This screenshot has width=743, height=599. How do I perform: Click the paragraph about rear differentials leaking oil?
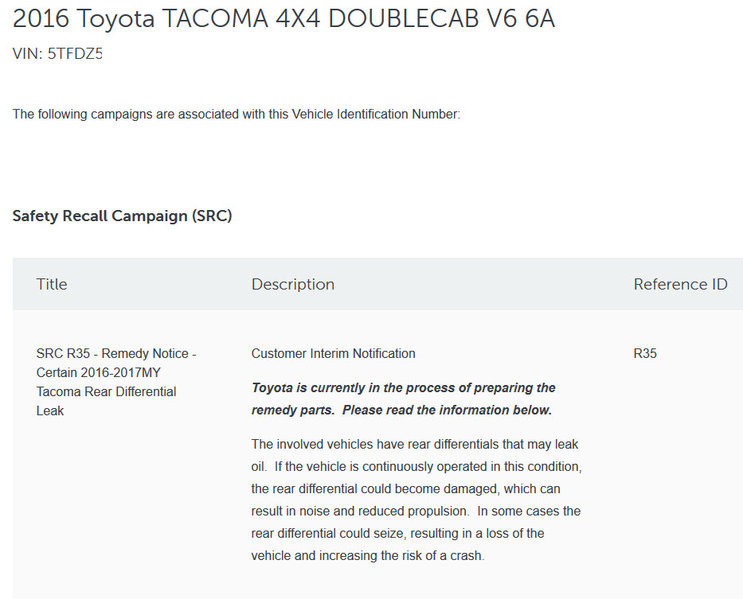tap(416, 500)
